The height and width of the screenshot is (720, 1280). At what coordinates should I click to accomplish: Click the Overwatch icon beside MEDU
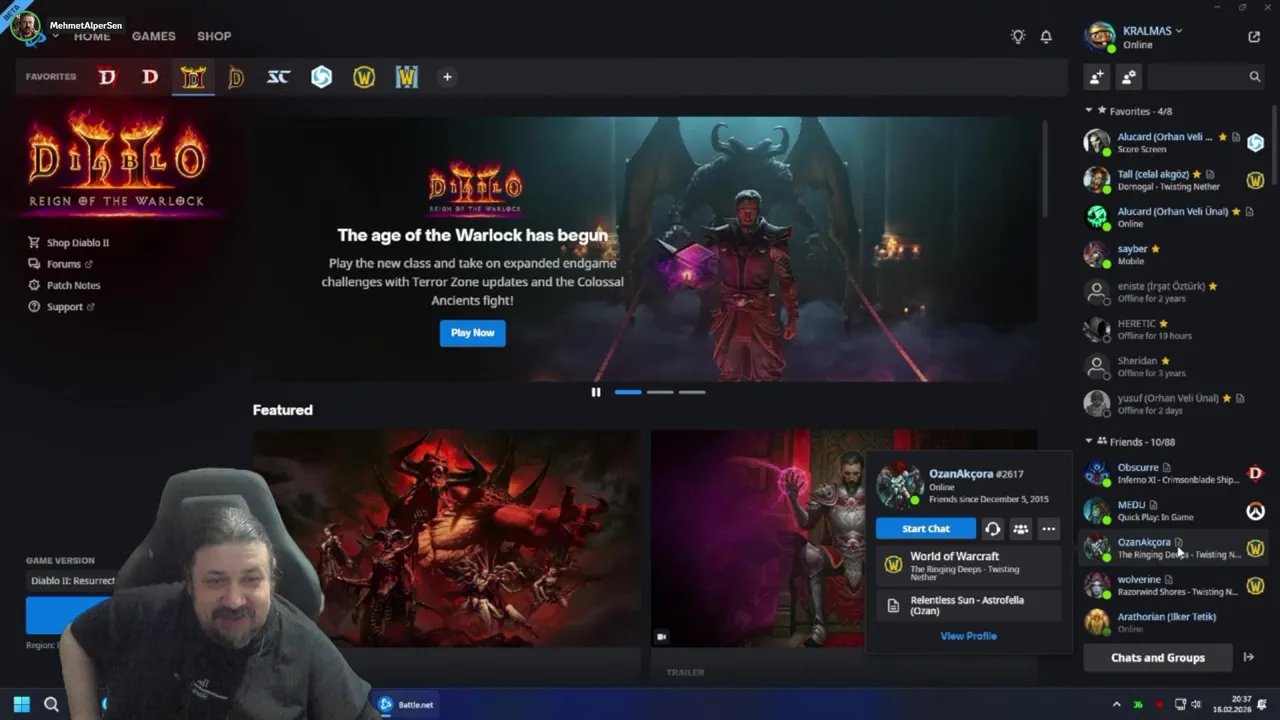[x=1255, y=511]
